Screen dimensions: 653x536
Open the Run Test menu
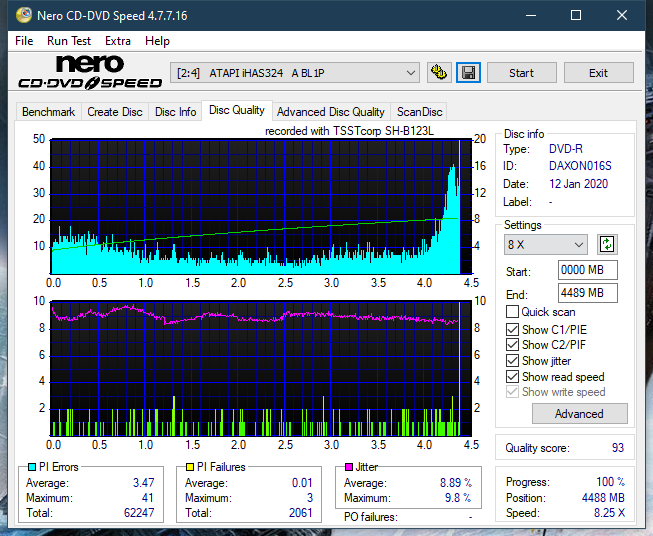coord(69,41)
